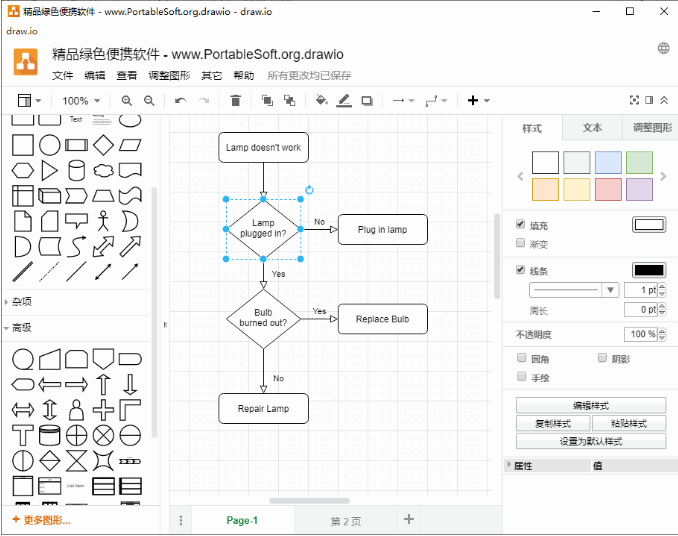The width and height of the screenshot is (678, 536).
Task: Choose the light blue style swatch
Action: pyautogui.click(x=608, y=163)
